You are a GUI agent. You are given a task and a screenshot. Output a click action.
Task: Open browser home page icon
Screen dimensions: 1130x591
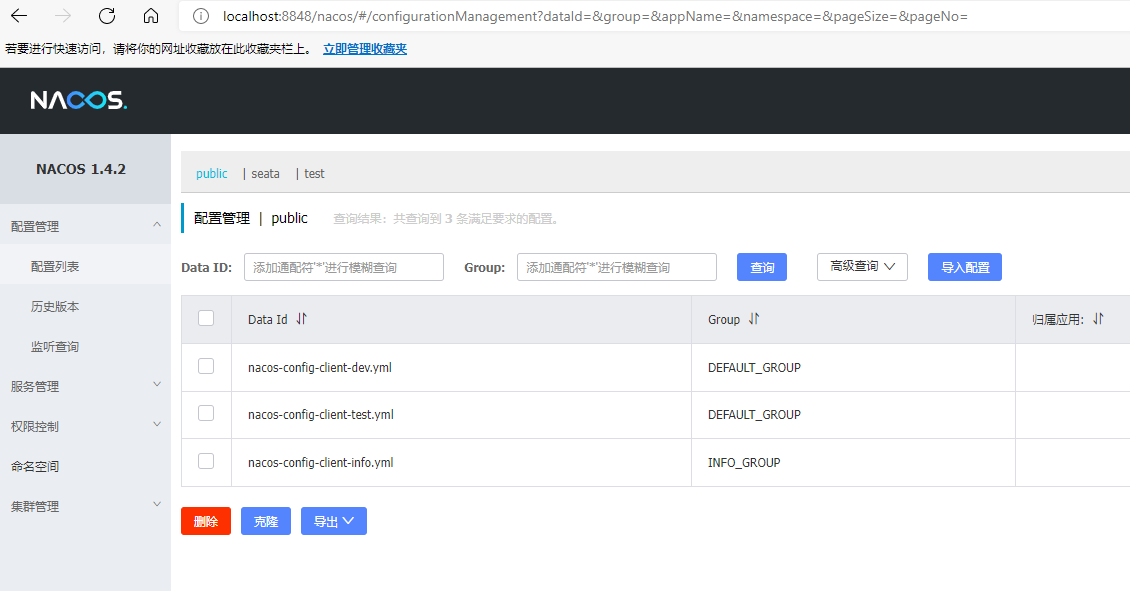click(151, 16)
